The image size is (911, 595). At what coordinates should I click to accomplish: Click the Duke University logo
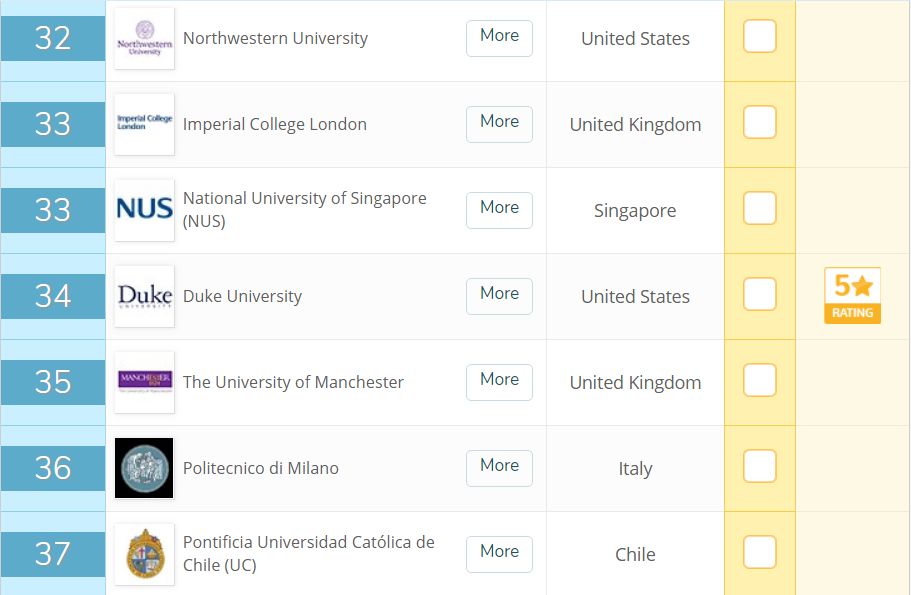(144, 296)
